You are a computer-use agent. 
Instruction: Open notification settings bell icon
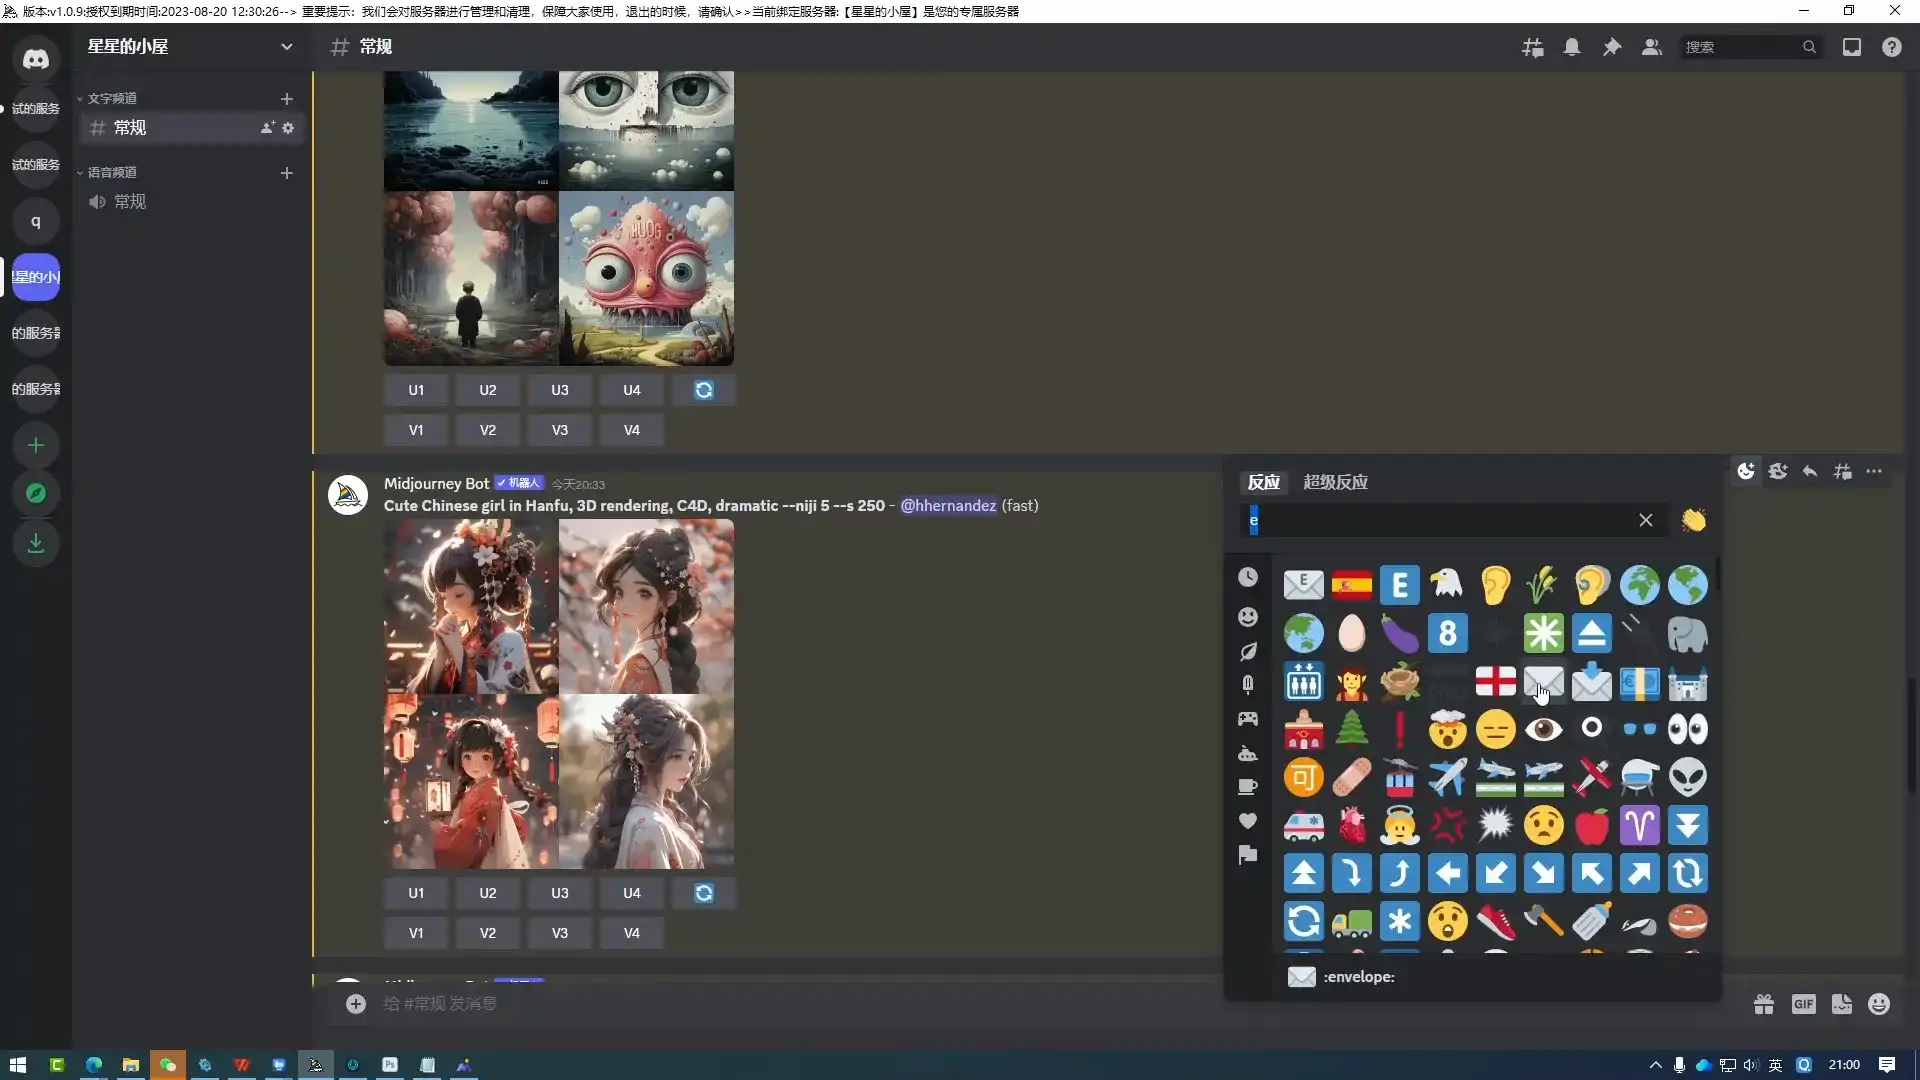coord(1572,47)
